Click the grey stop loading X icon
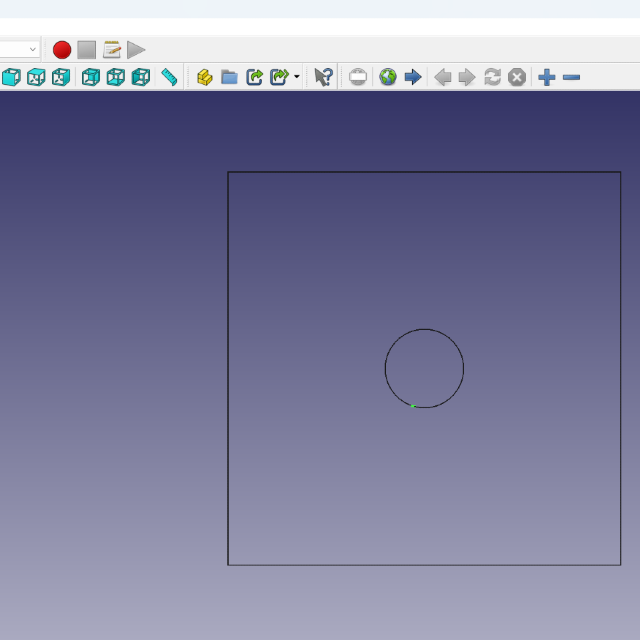 point(517,77)
